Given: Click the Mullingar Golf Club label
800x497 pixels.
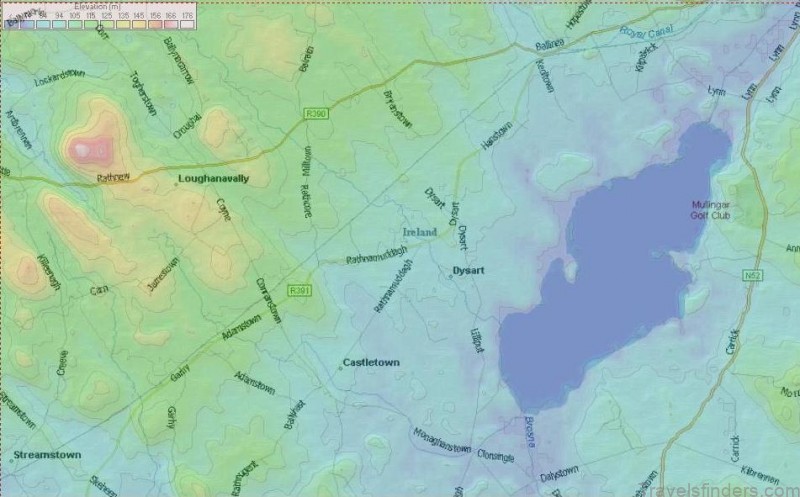Looking at the screenshot, I should click(710, 210).
